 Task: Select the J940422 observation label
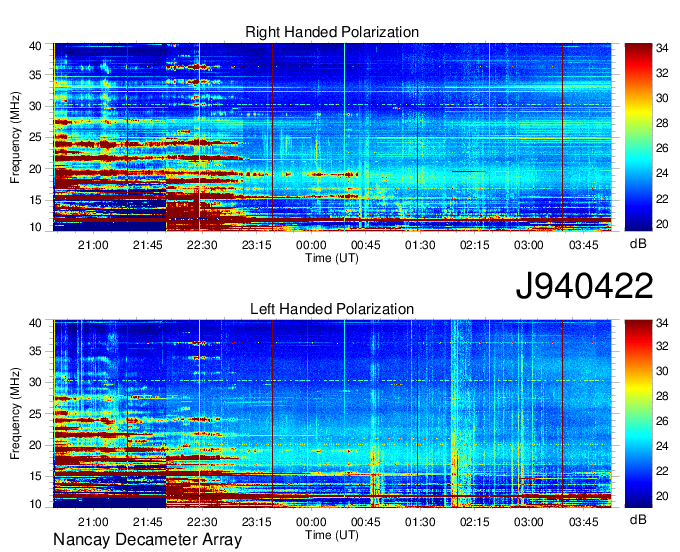pyautogui.click(x=584, y=286)
